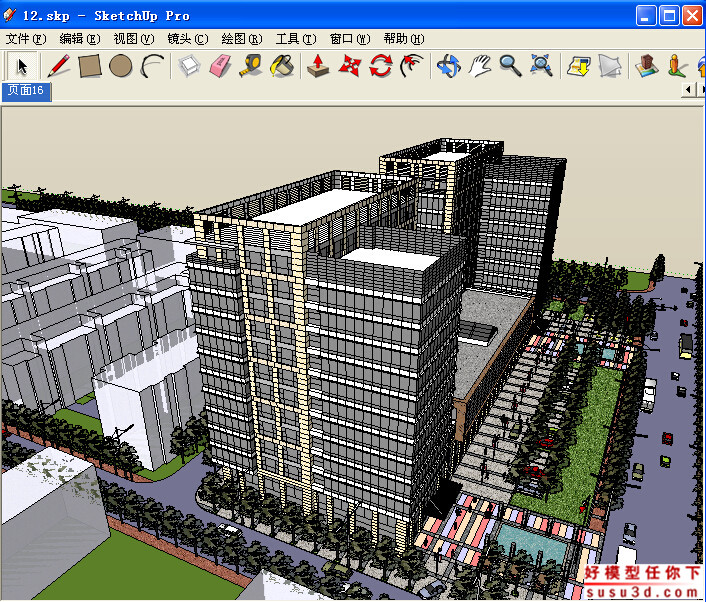Select the Pan hand tool
Viewport: 706px width, 602px height.
tap(480, 66)
